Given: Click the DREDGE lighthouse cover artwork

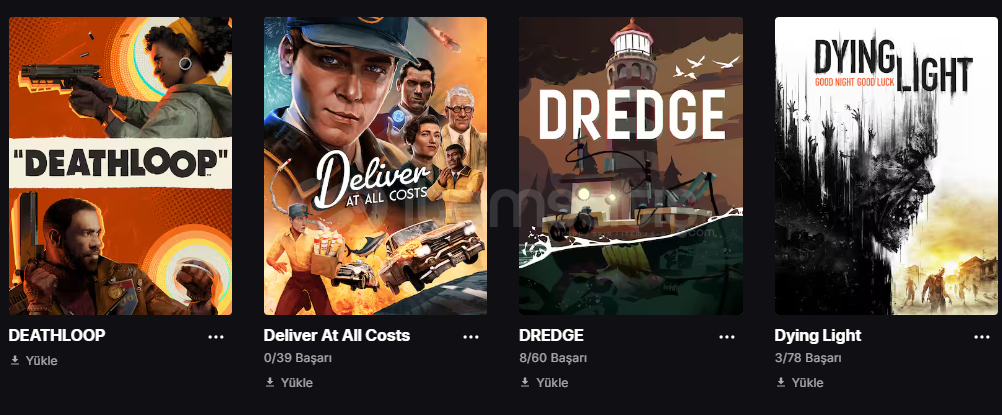Looking at the screenshot, I should (x=631, y=166).
